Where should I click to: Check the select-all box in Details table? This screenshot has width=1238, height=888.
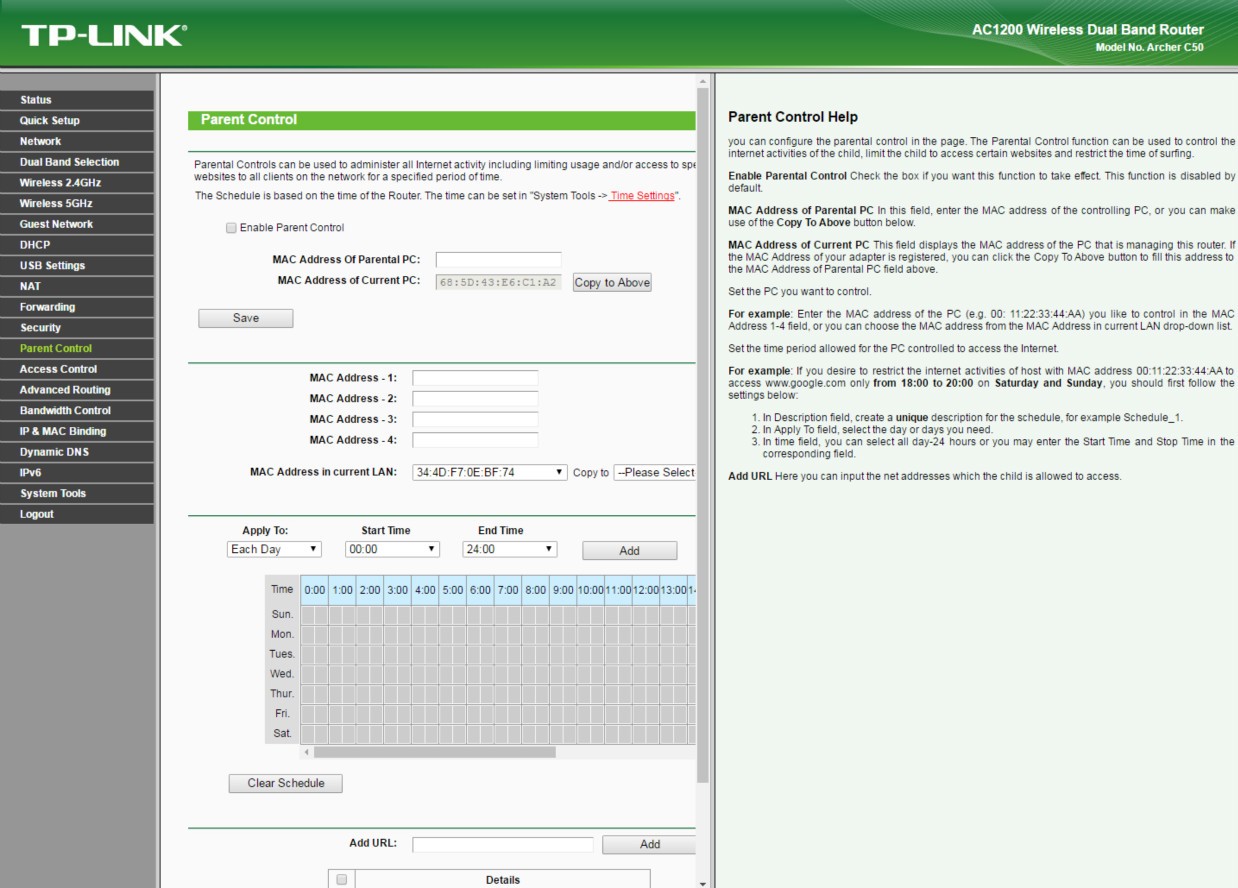(x=341, y=880)
